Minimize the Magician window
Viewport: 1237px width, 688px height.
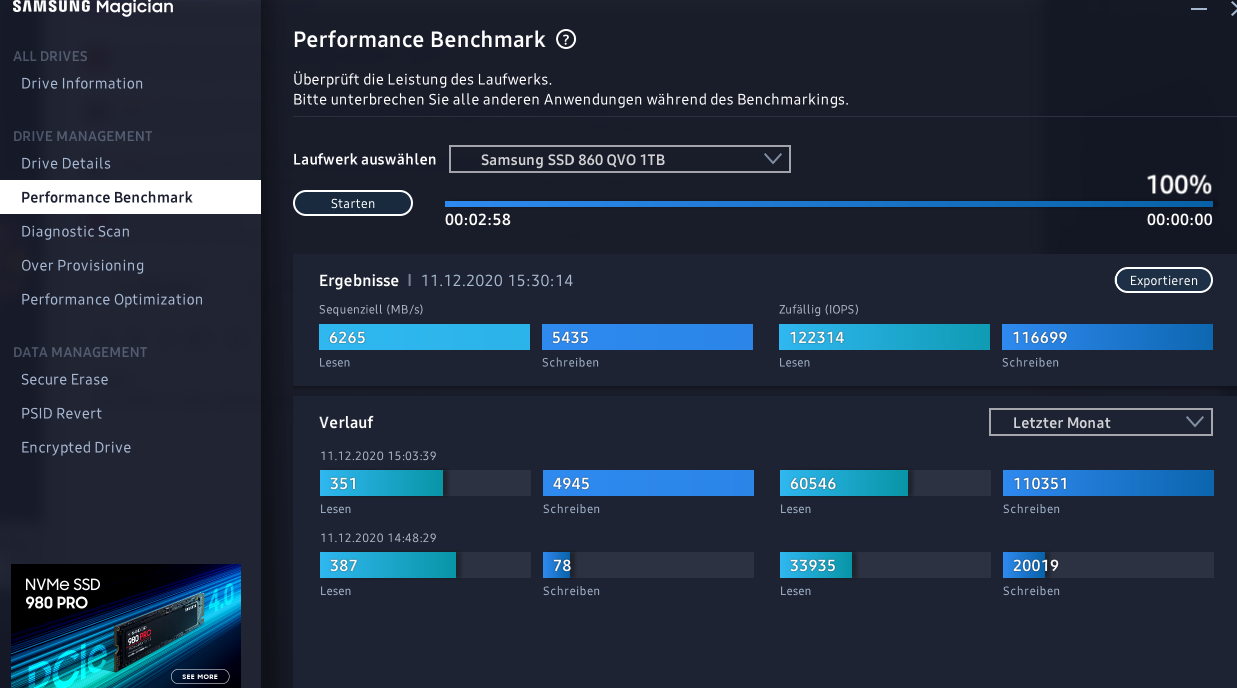[x=1199, y=8]
